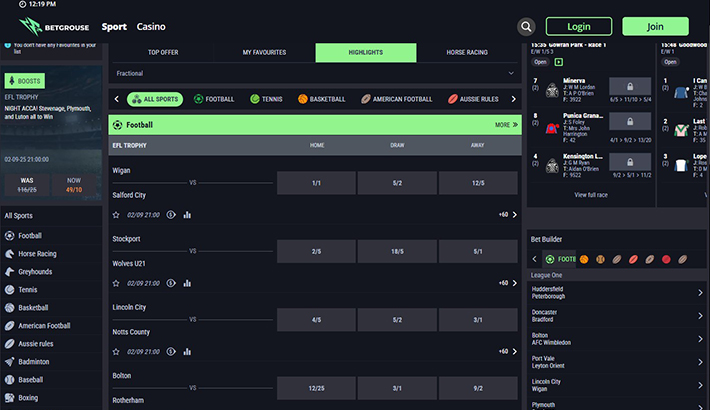Switch to the Horse Racing tab

[x=468, y=52]
